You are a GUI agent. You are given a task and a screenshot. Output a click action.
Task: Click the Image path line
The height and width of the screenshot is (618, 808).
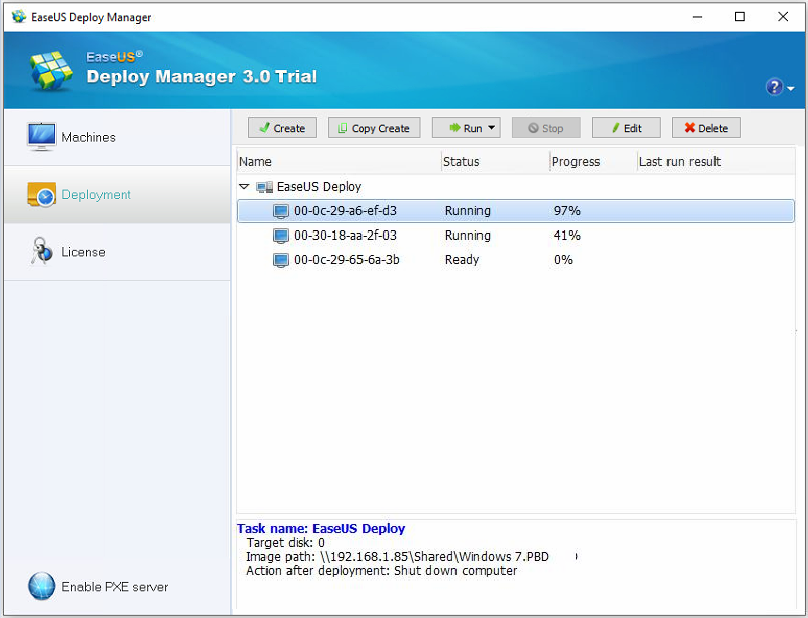[x=397, y=557]
